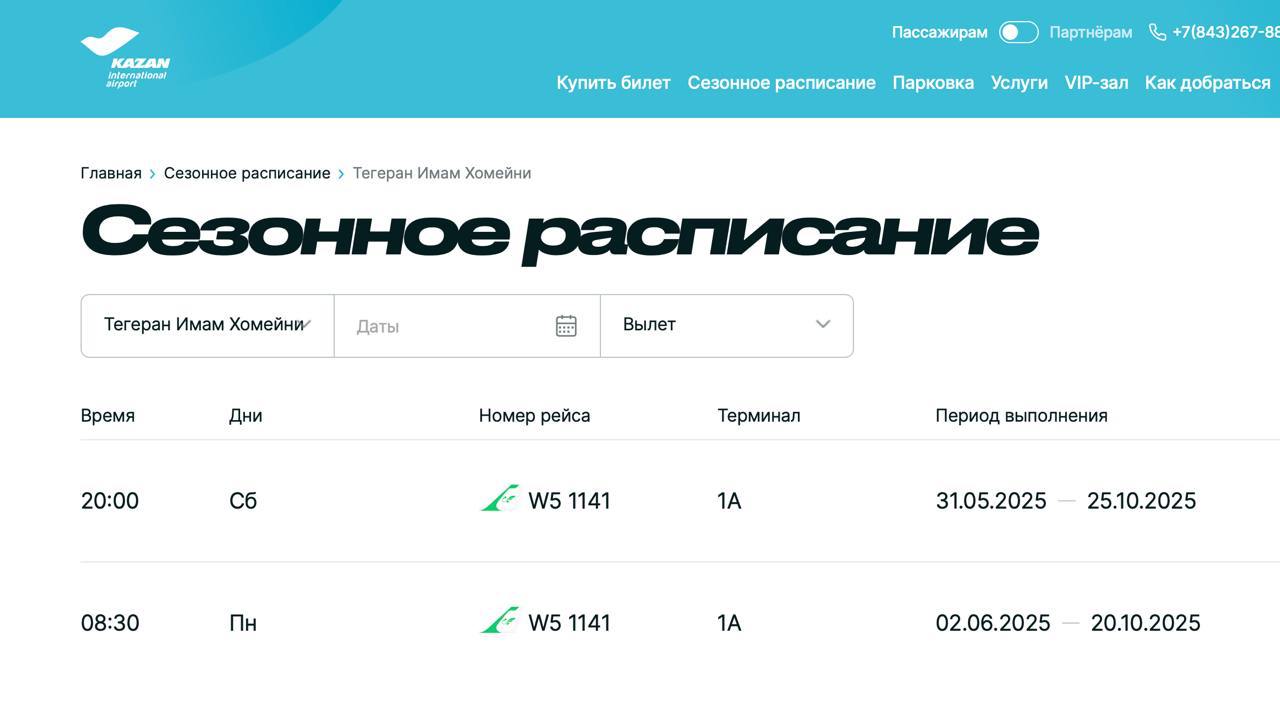Click Сезонное расписание breadcrumb link
Screen dimensions: 1280x708
pos(247,173)
